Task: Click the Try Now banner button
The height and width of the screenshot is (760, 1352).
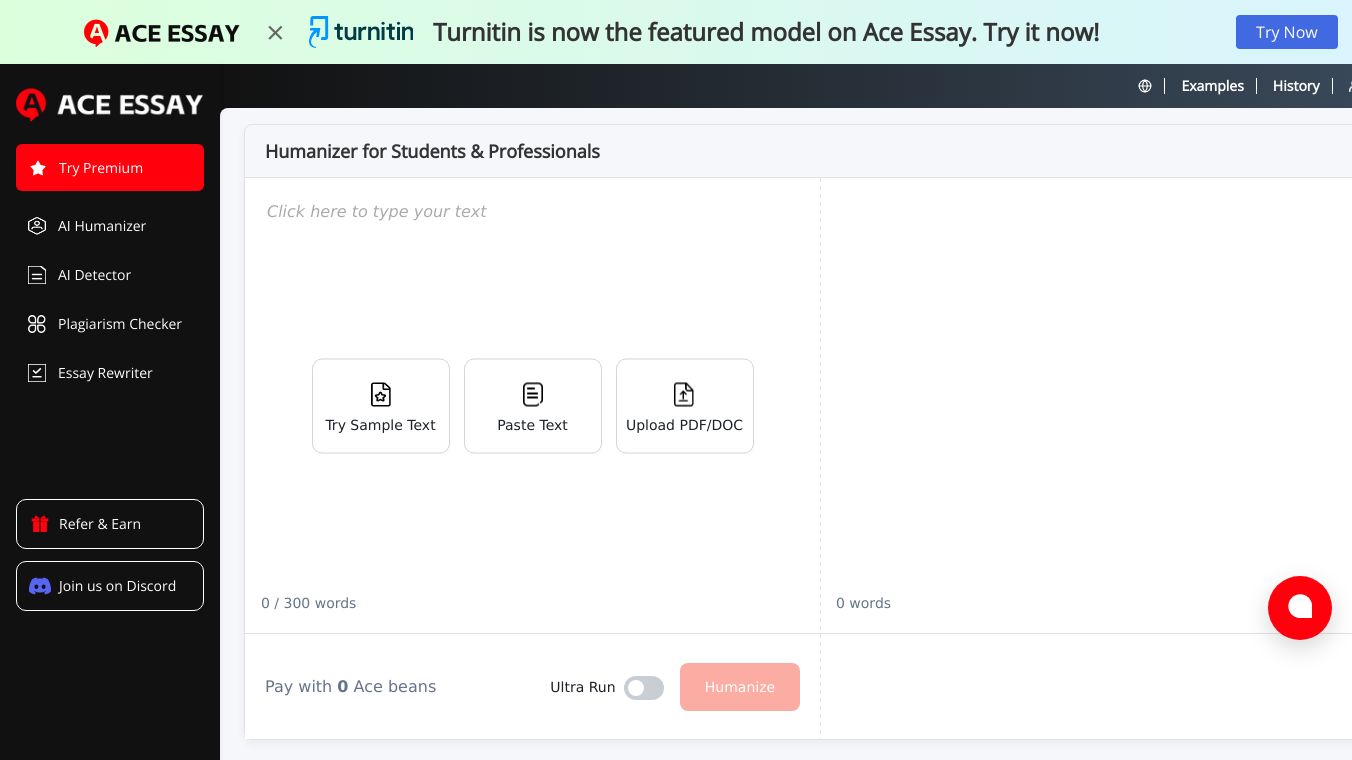Action: pos(1286,32)
